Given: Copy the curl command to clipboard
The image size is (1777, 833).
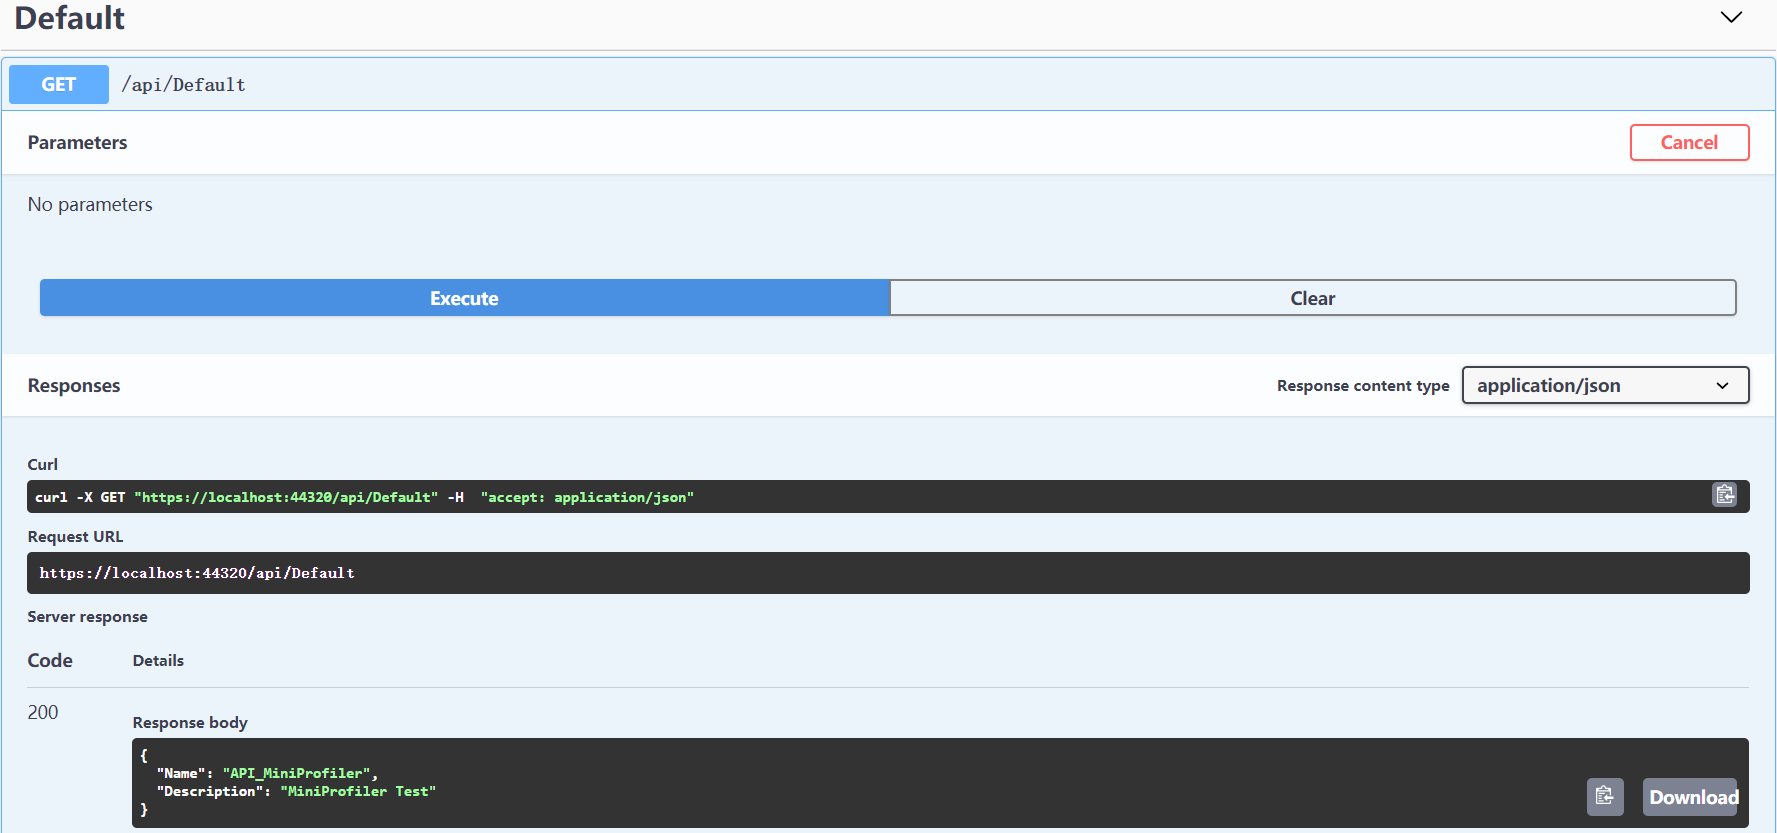Looking at the screenshot, I should click(1724, 495).
